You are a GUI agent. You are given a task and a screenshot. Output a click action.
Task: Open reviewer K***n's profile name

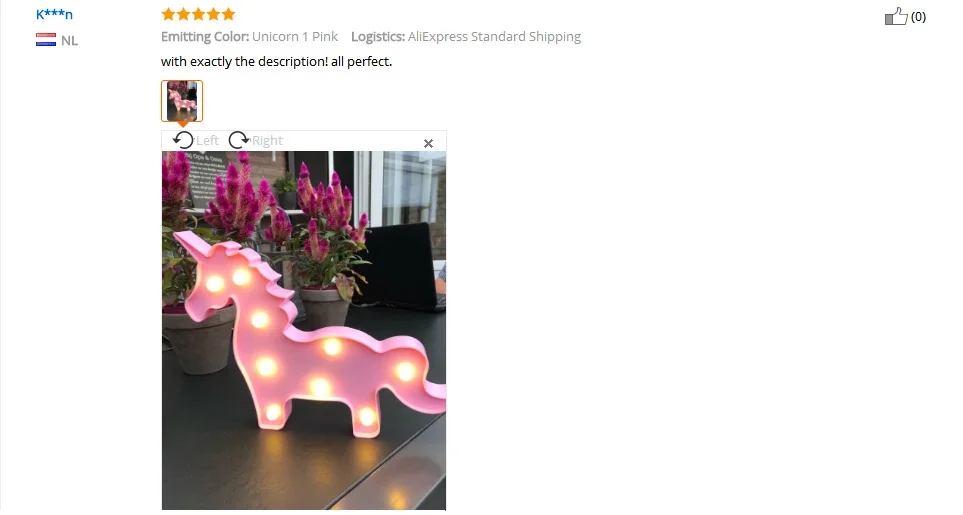[54, 14]
